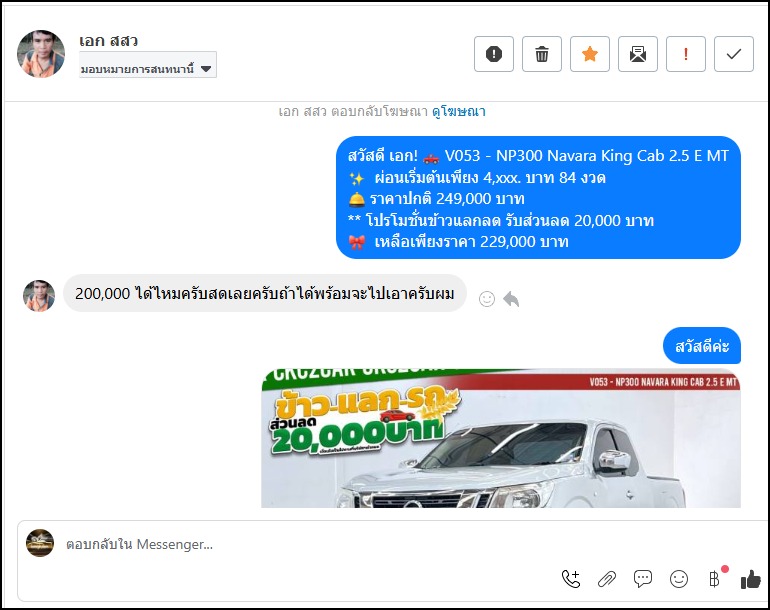Select the blue สวัสดีค่ะ message bubble
Screen dimensions: 770x610
tap(702, 346)
